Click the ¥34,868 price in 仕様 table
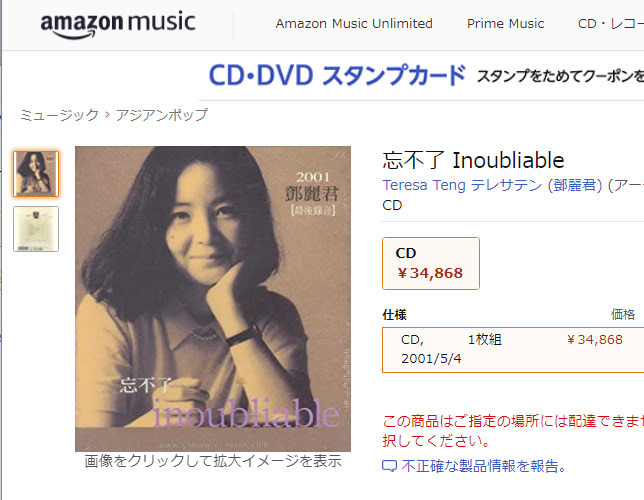 (595, 340)
